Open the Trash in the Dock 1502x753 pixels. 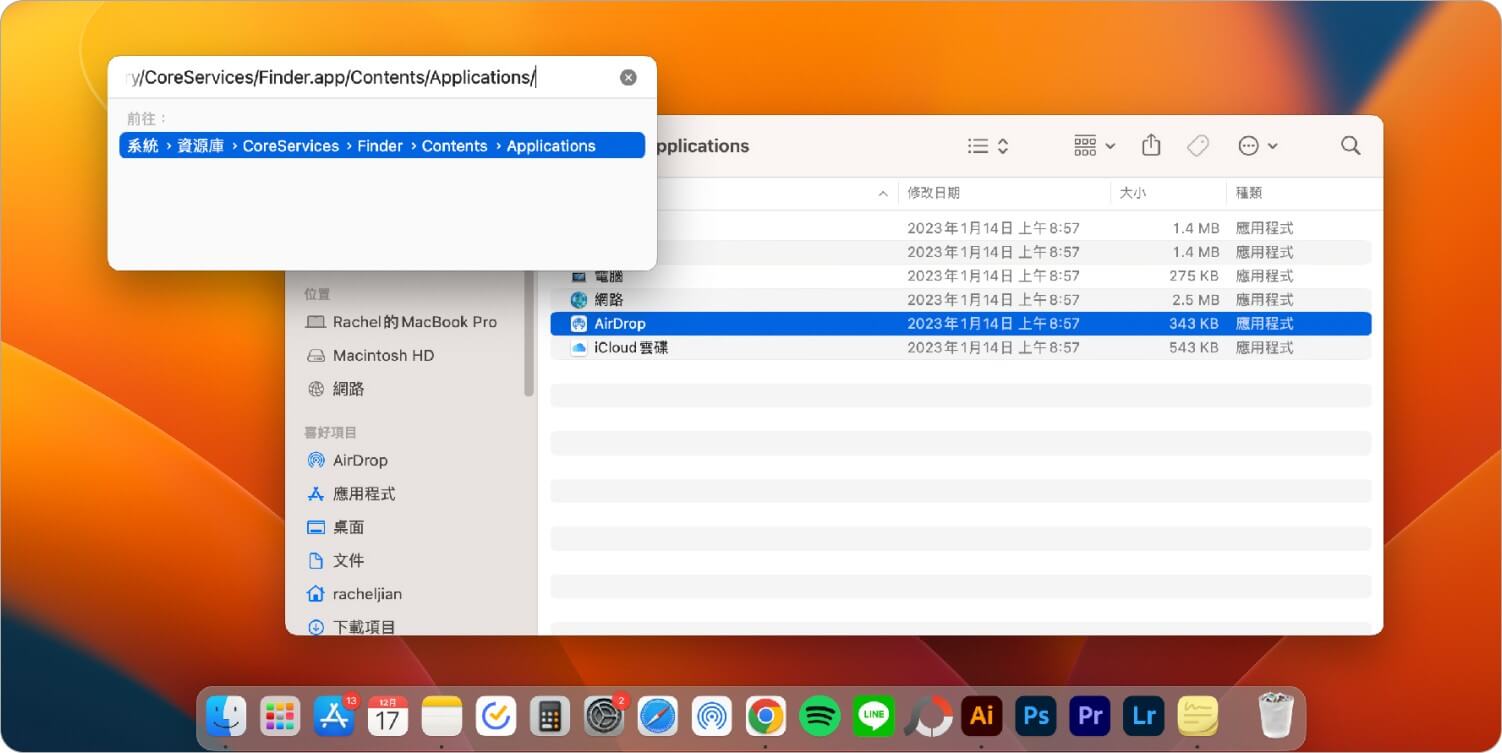point(1276,716)
